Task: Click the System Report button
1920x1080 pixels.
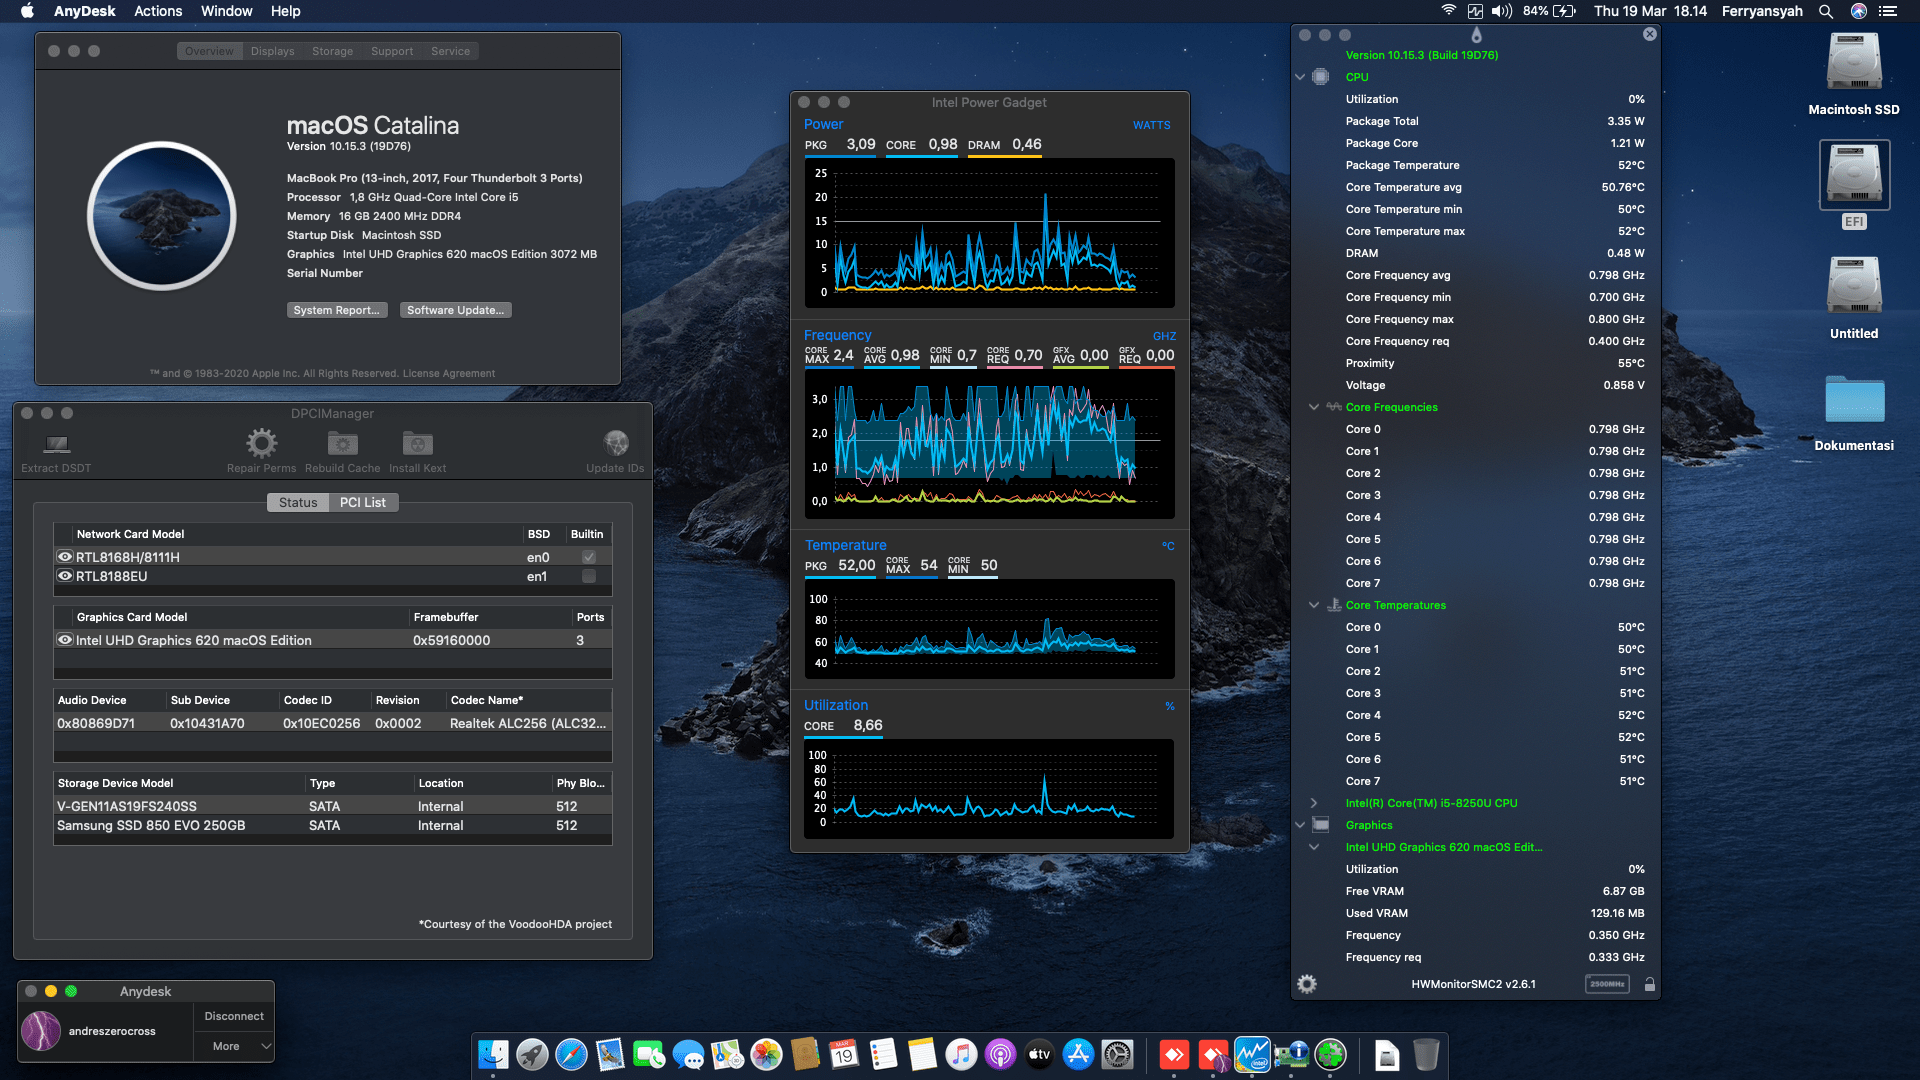Action: click(337, 310)
